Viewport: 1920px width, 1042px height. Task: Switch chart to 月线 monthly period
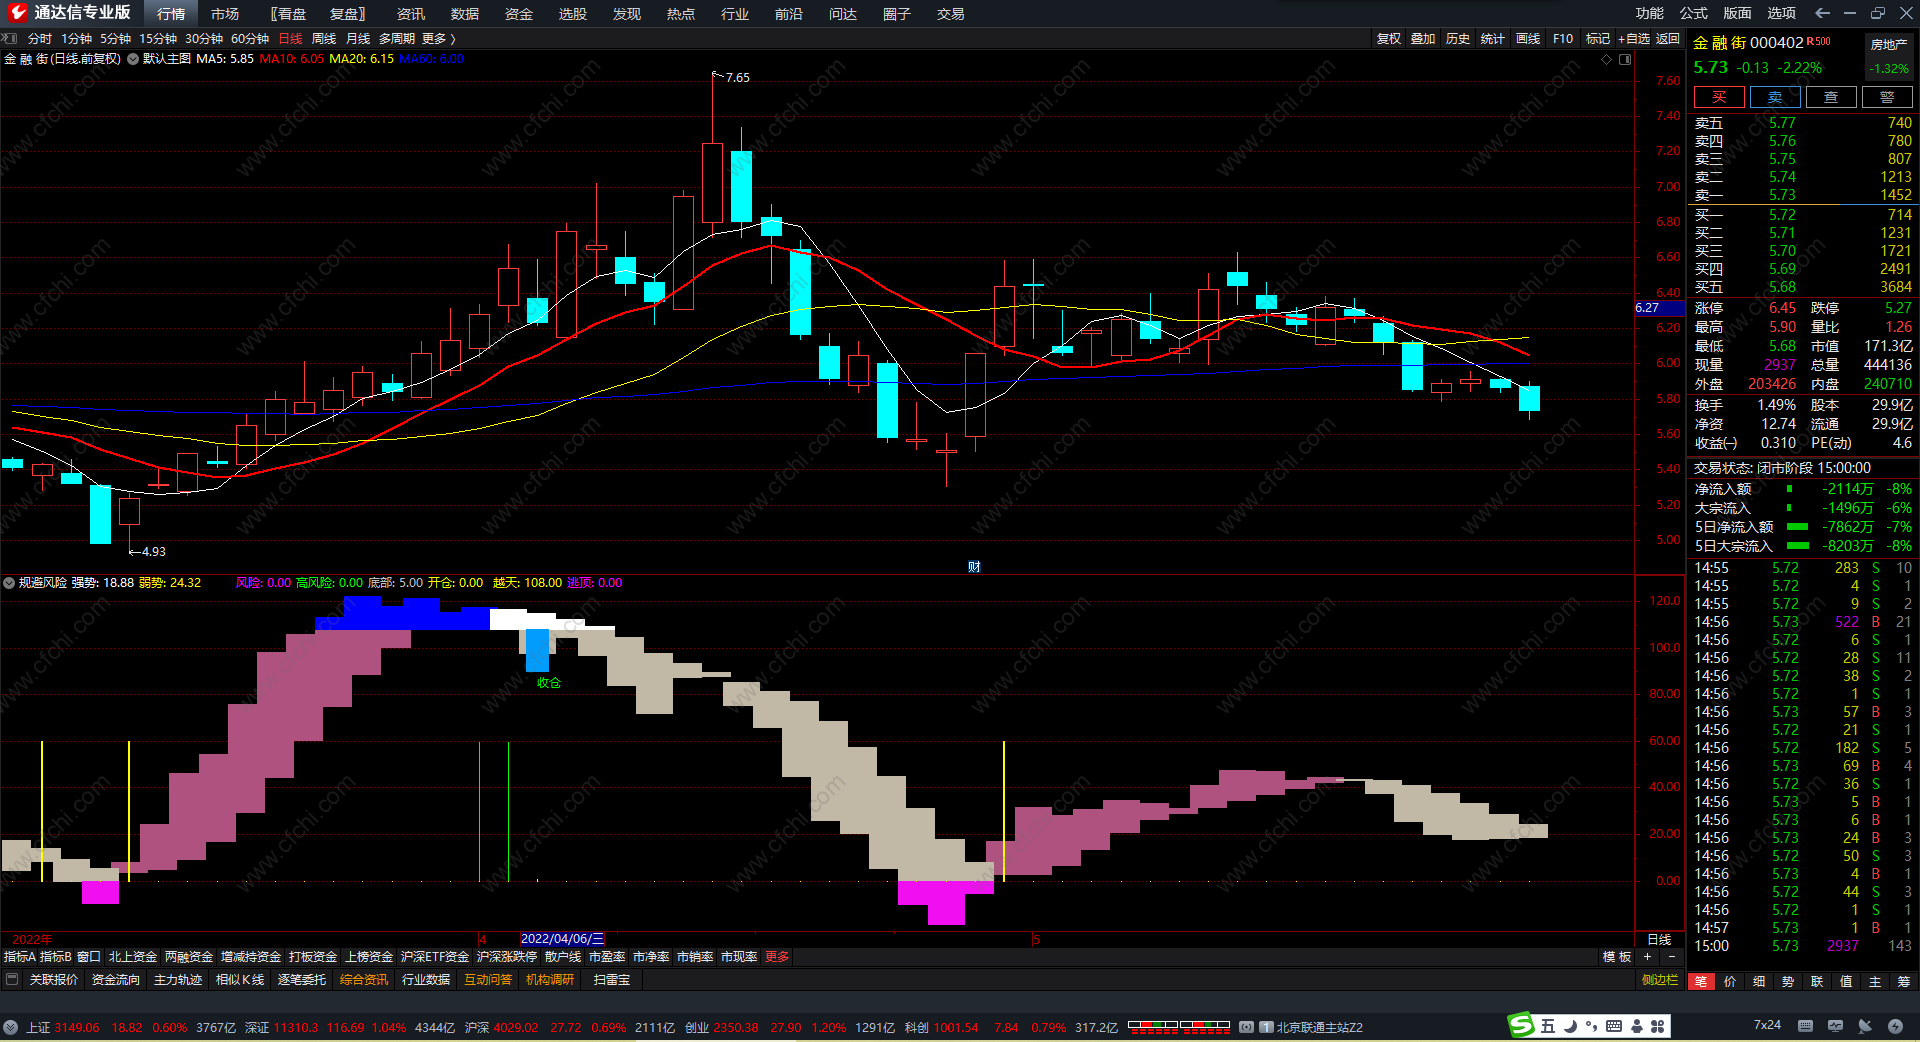[x=358, y=39]
